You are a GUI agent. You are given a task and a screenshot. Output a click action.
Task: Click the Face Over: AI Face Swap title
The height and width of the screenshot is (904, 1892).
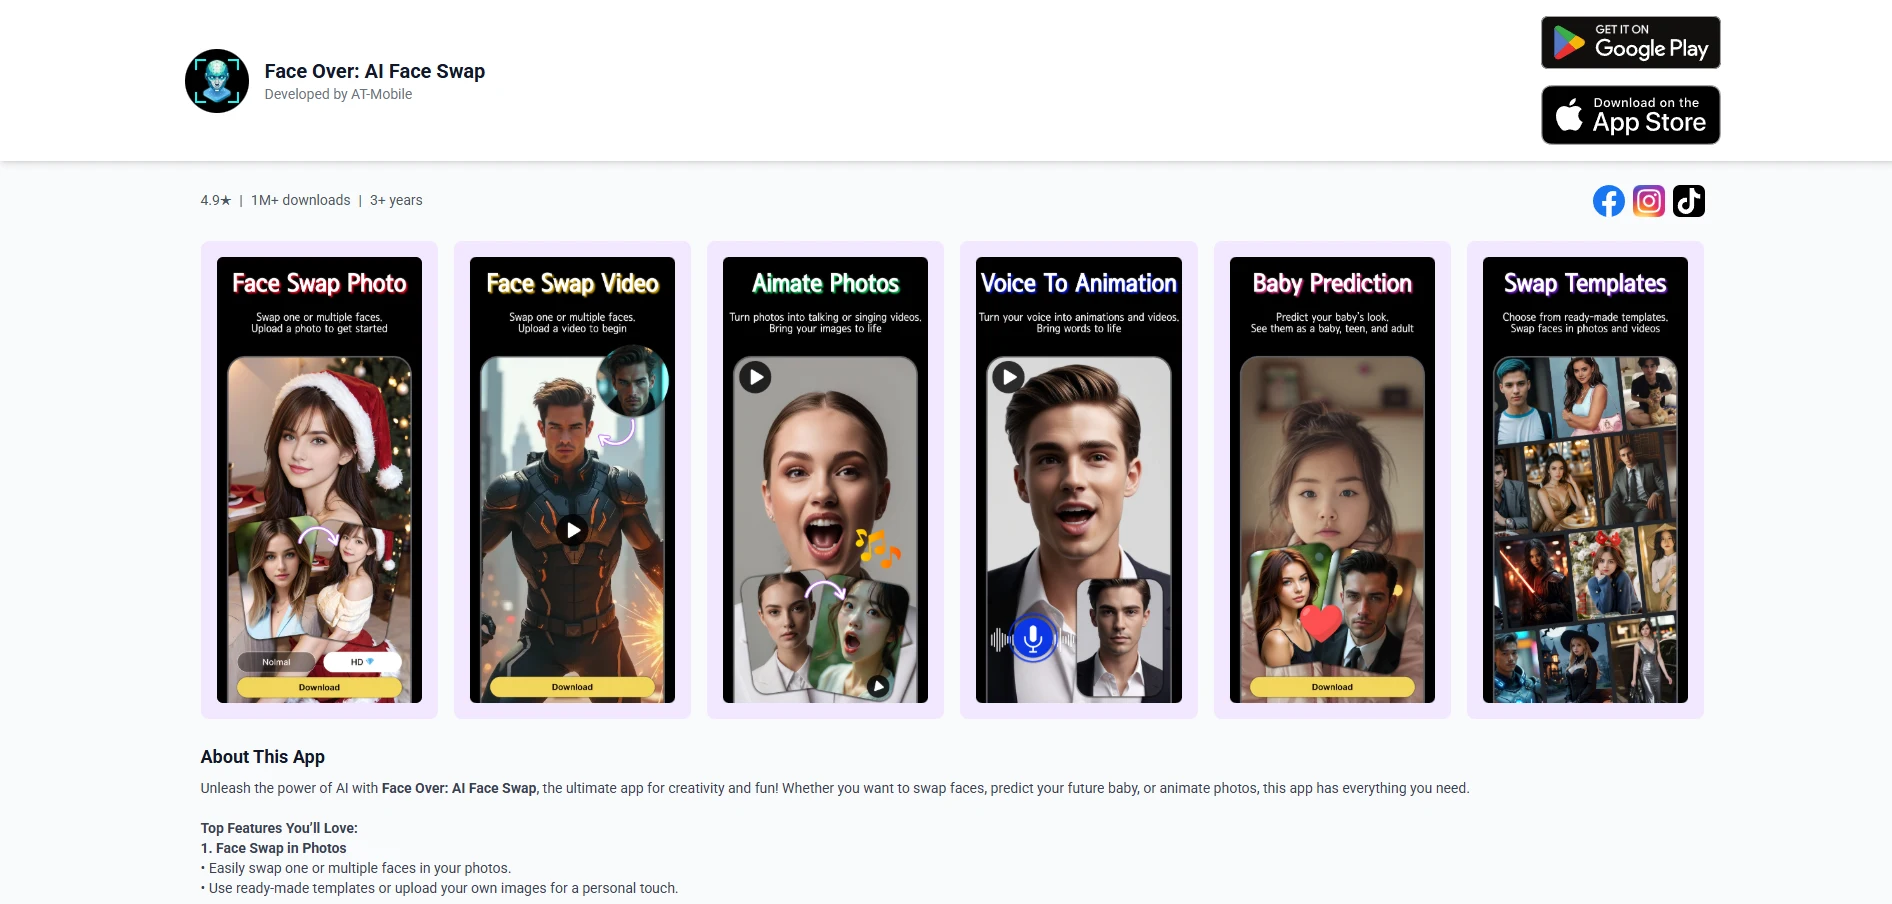(374, 71)
